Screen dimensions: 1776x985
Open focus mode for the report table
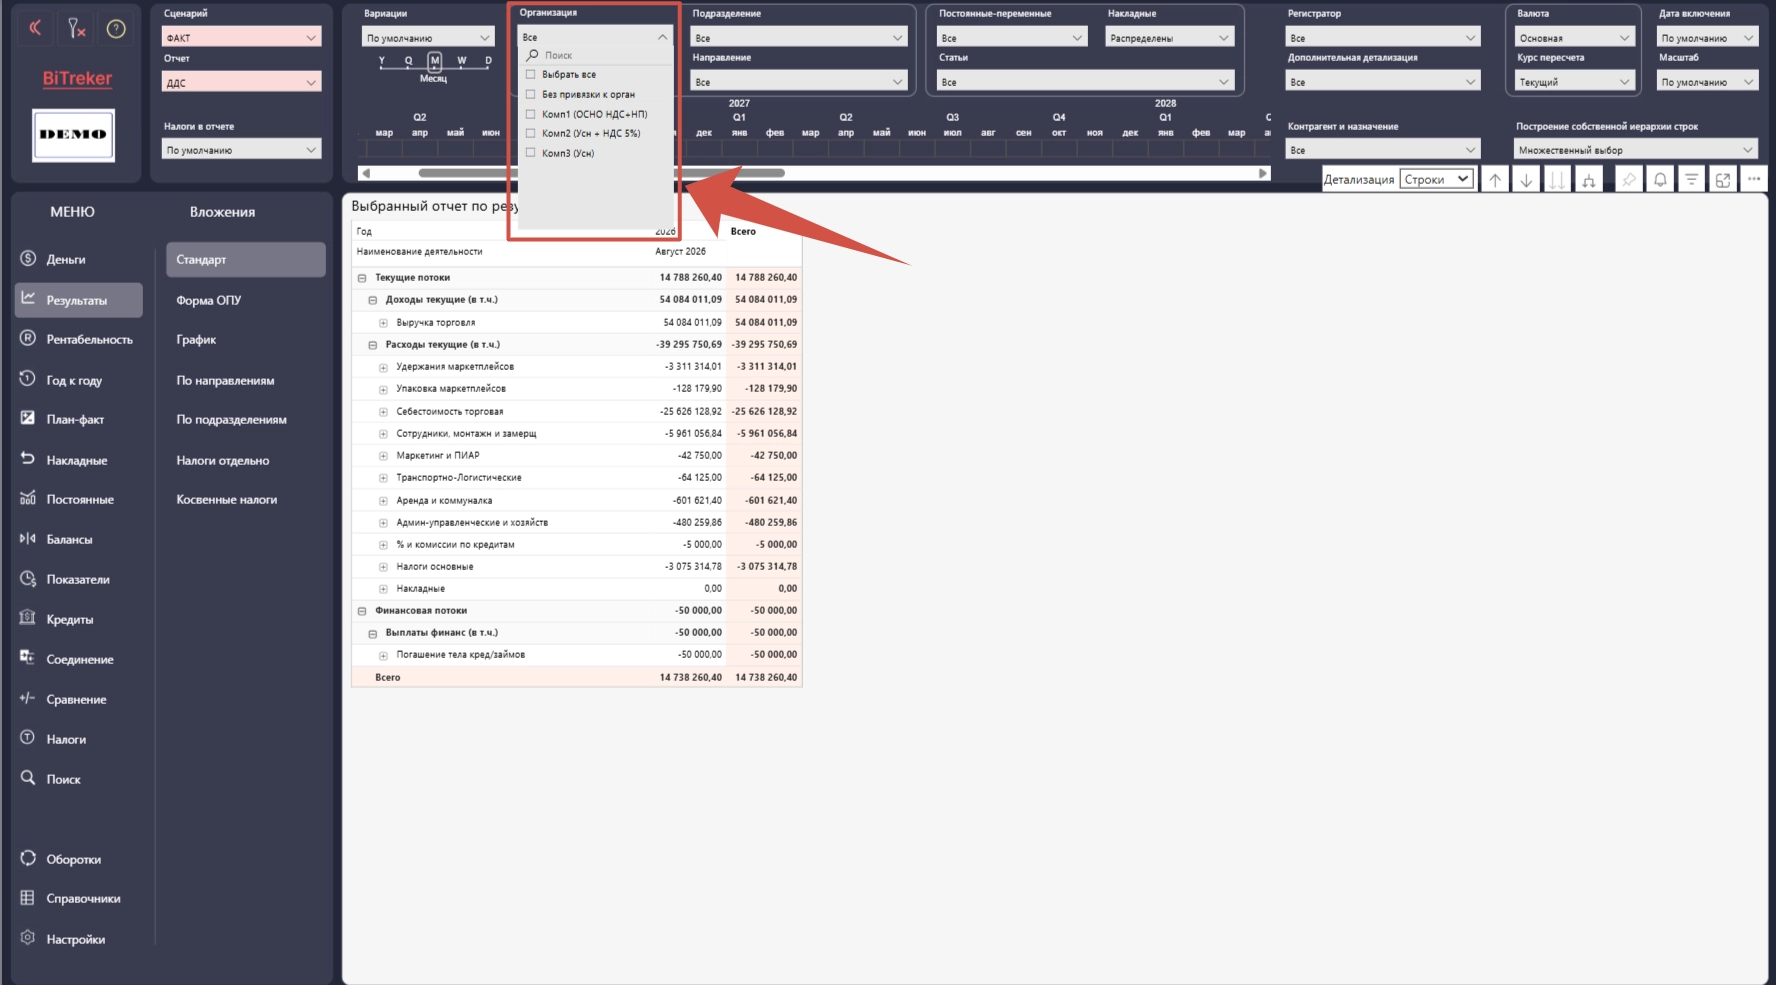point(1722,180)
